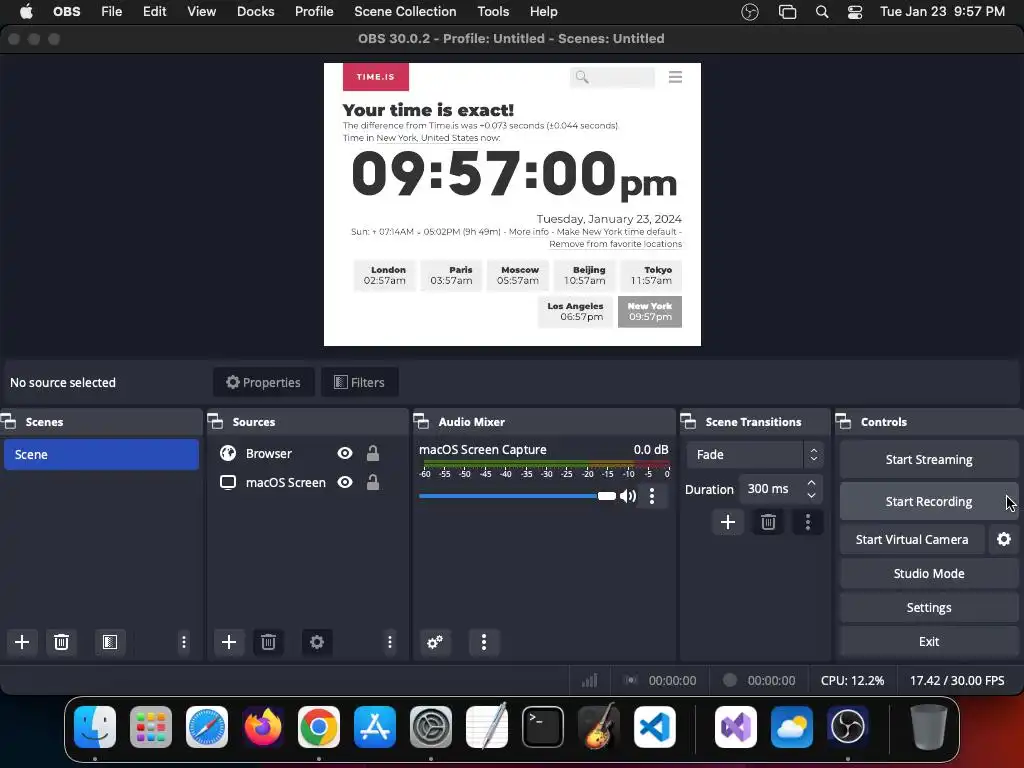Increase transition duration with up arrow
This screenshot has width=1024, height=768.
tap(811, 483)
